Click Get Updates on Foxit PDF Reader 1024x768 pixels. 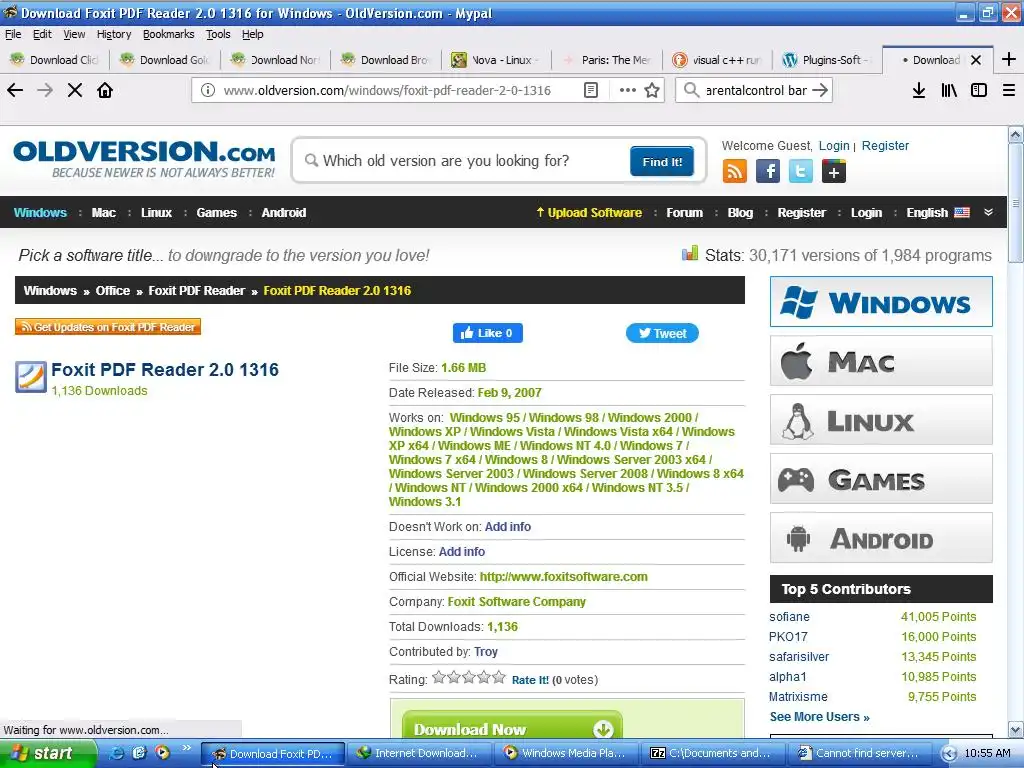pos(108,327)
